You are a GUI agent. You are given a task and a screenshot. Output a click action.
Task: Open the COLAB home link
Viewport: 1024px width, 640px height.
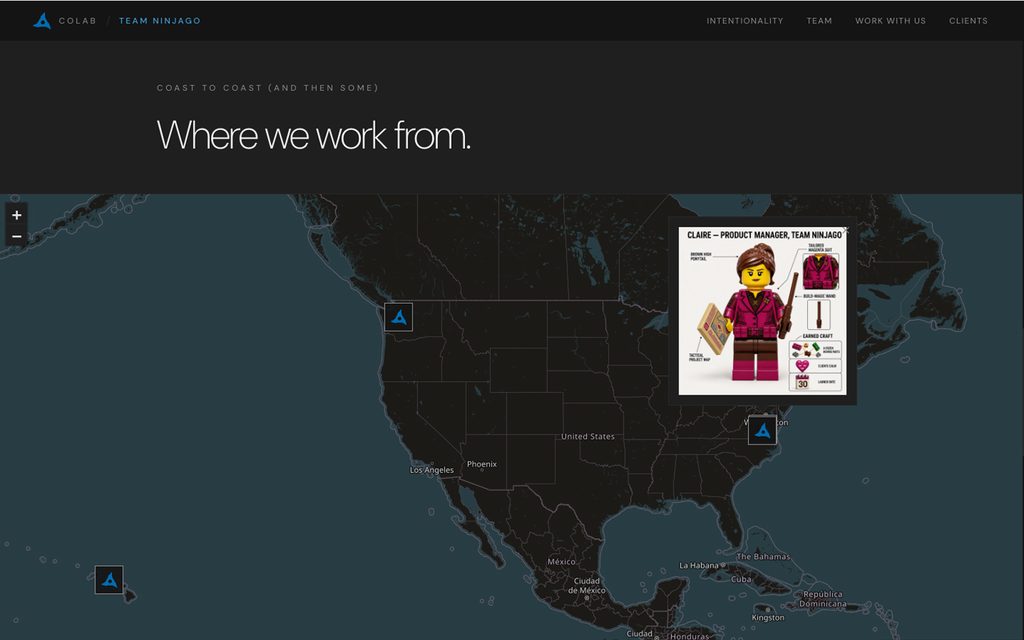click(x=77, y=21)
